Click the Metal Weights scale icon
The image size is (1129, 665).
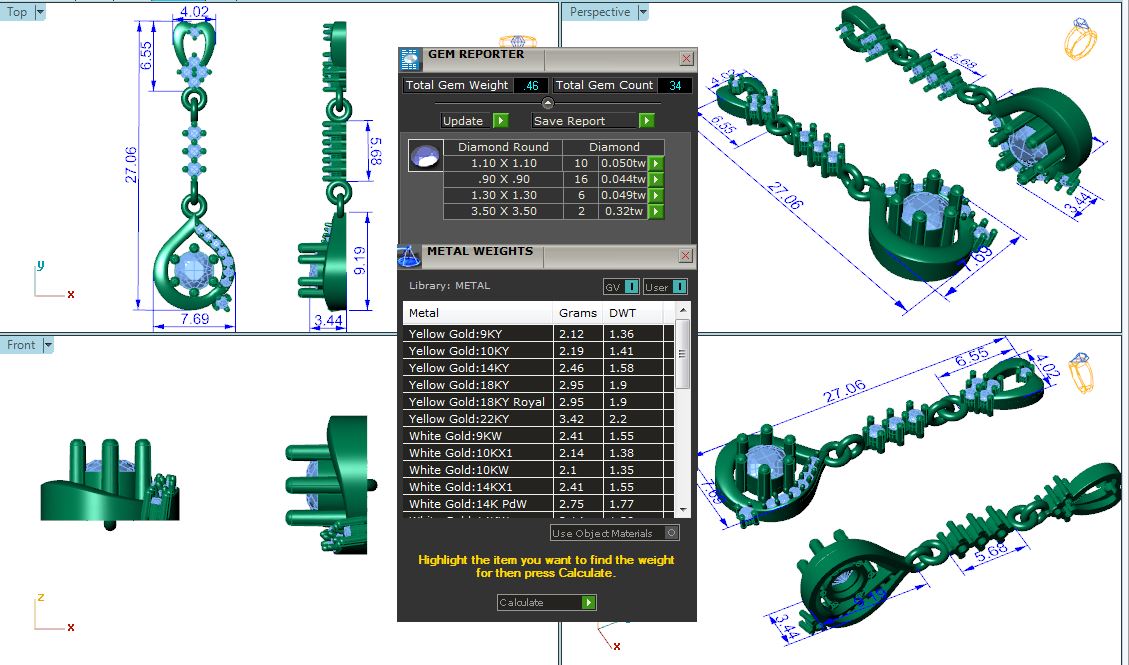(408, 256)
